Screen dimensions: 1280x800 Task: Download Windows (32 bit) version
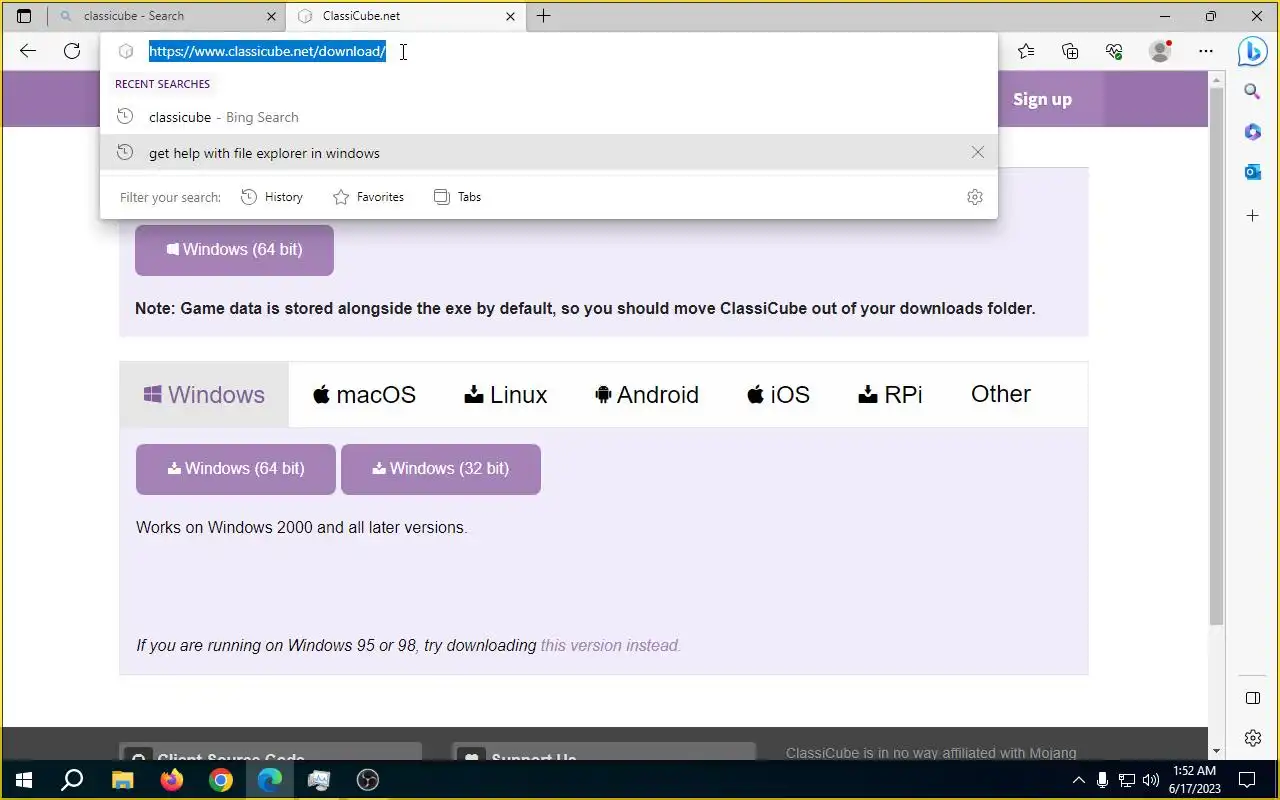pyautogui.click(x=441, y=469)
